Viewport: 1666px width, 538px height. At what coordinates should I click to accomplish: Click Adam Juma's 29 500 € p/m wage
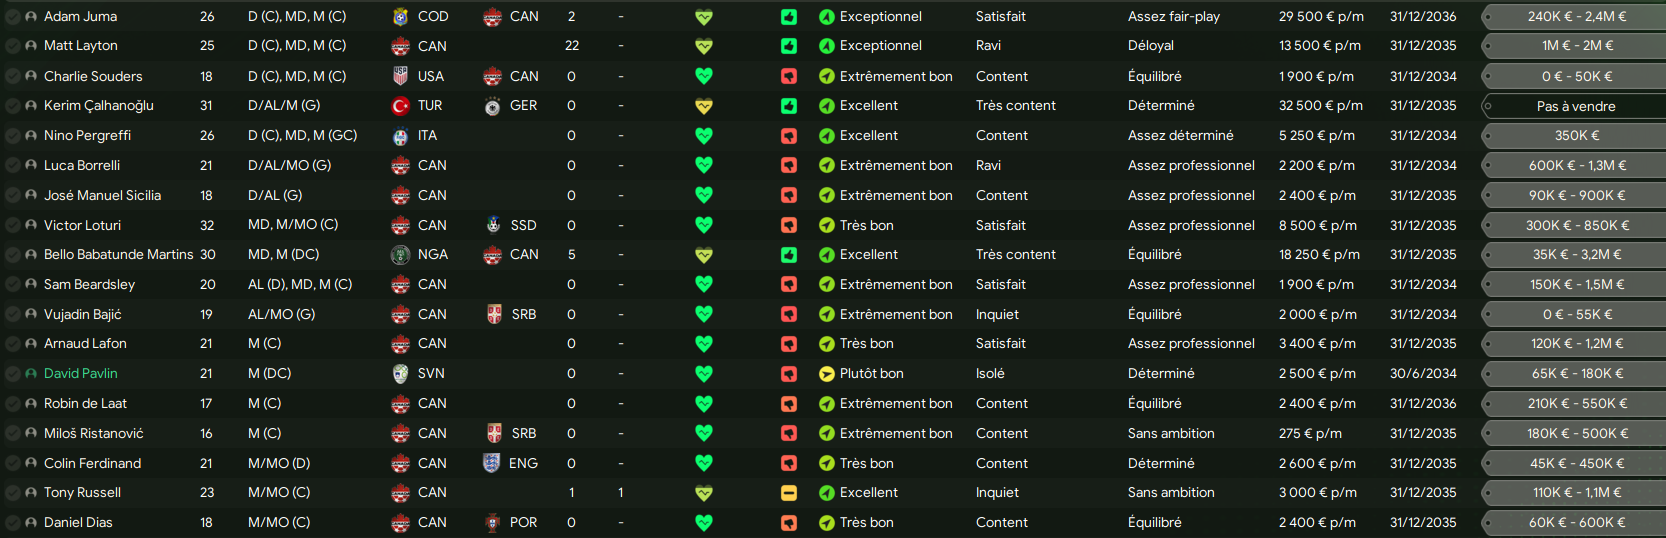click(x=1320, y=17)
